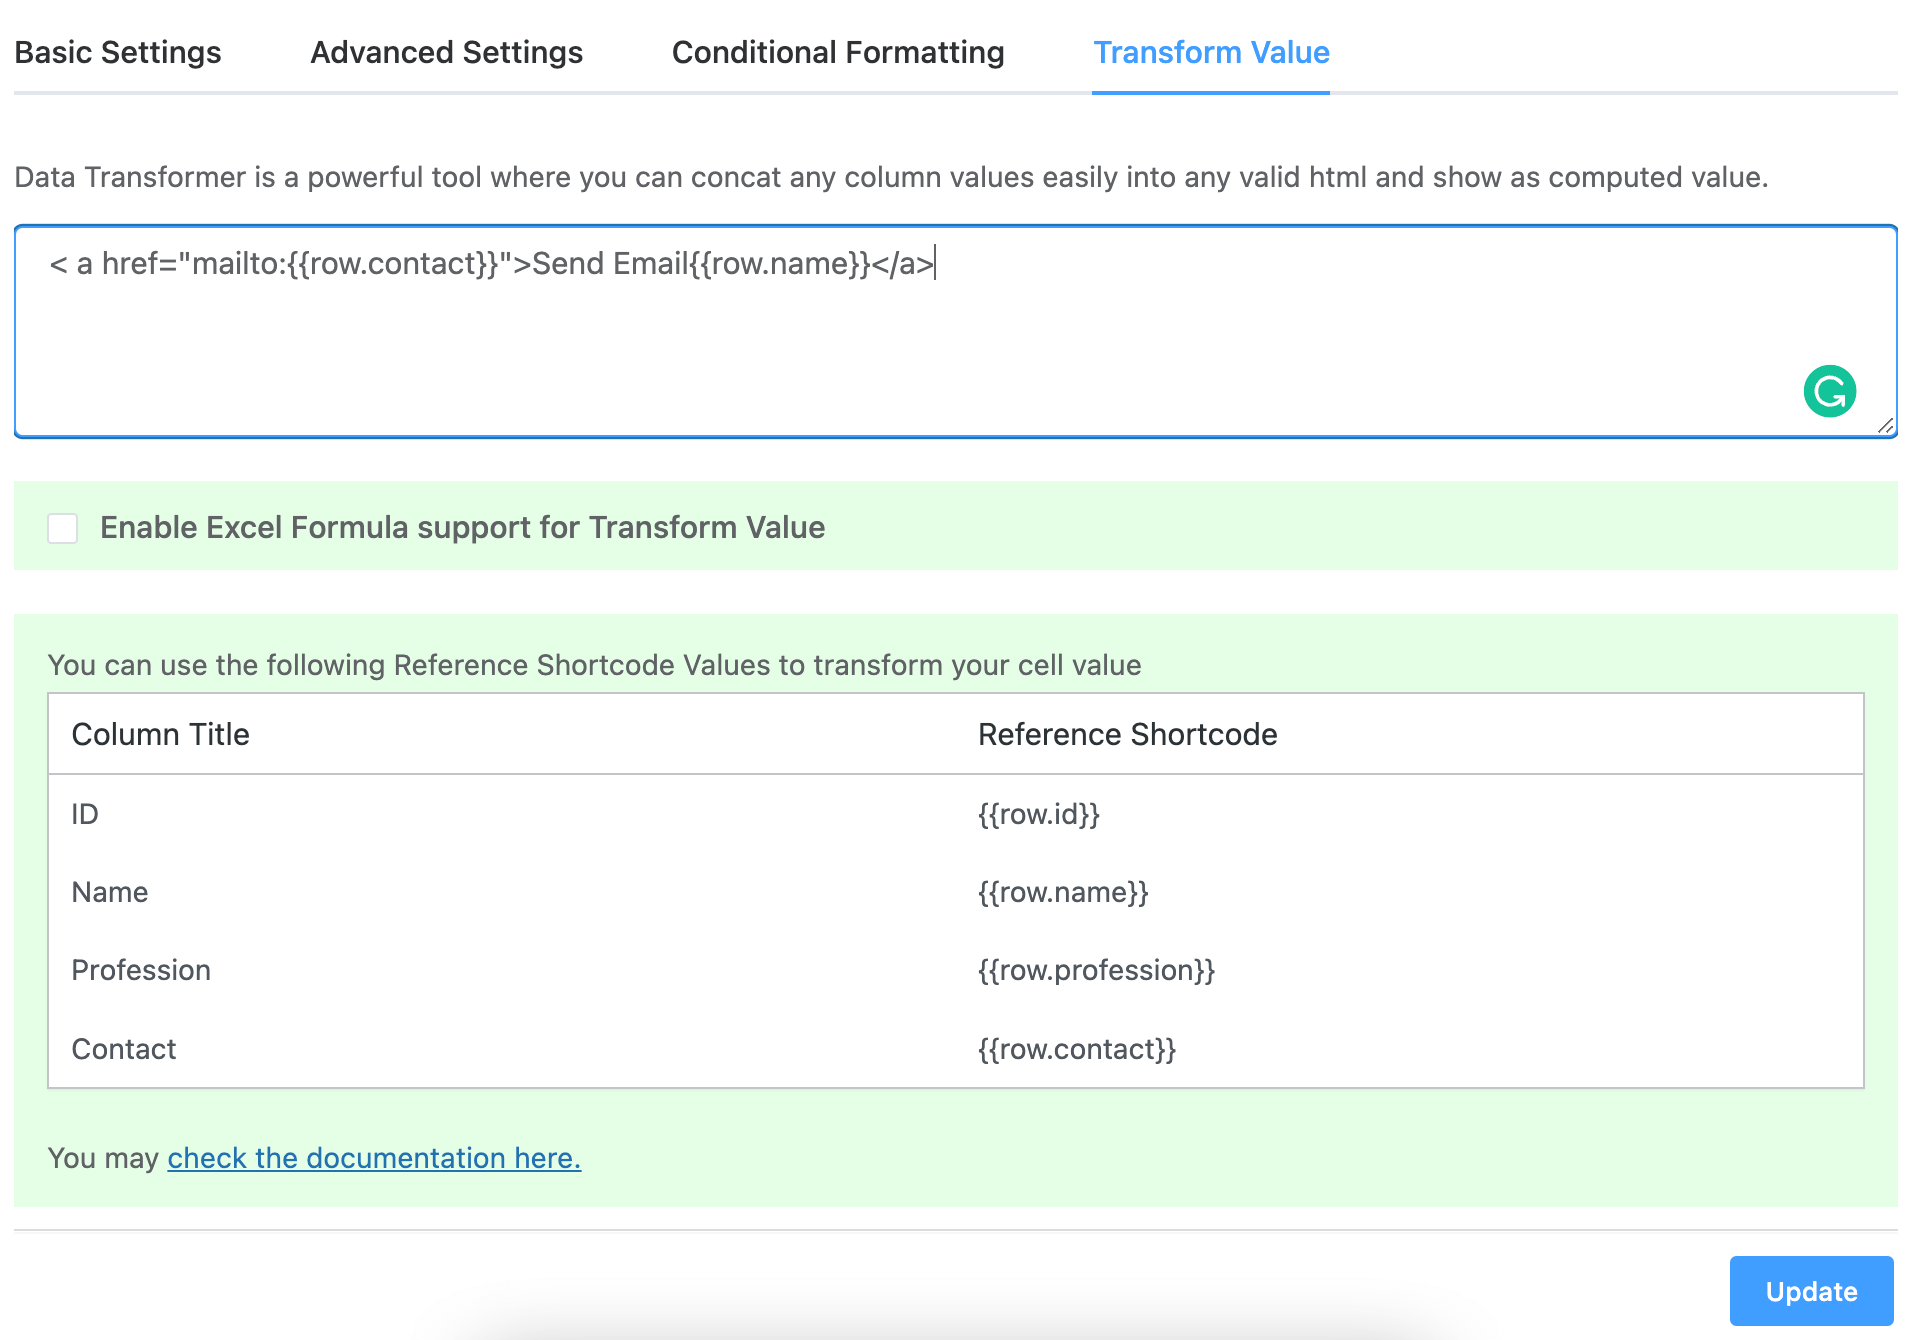Select the Transform Value tab
The image size is (1914, 1340).
click(1211, 52)
